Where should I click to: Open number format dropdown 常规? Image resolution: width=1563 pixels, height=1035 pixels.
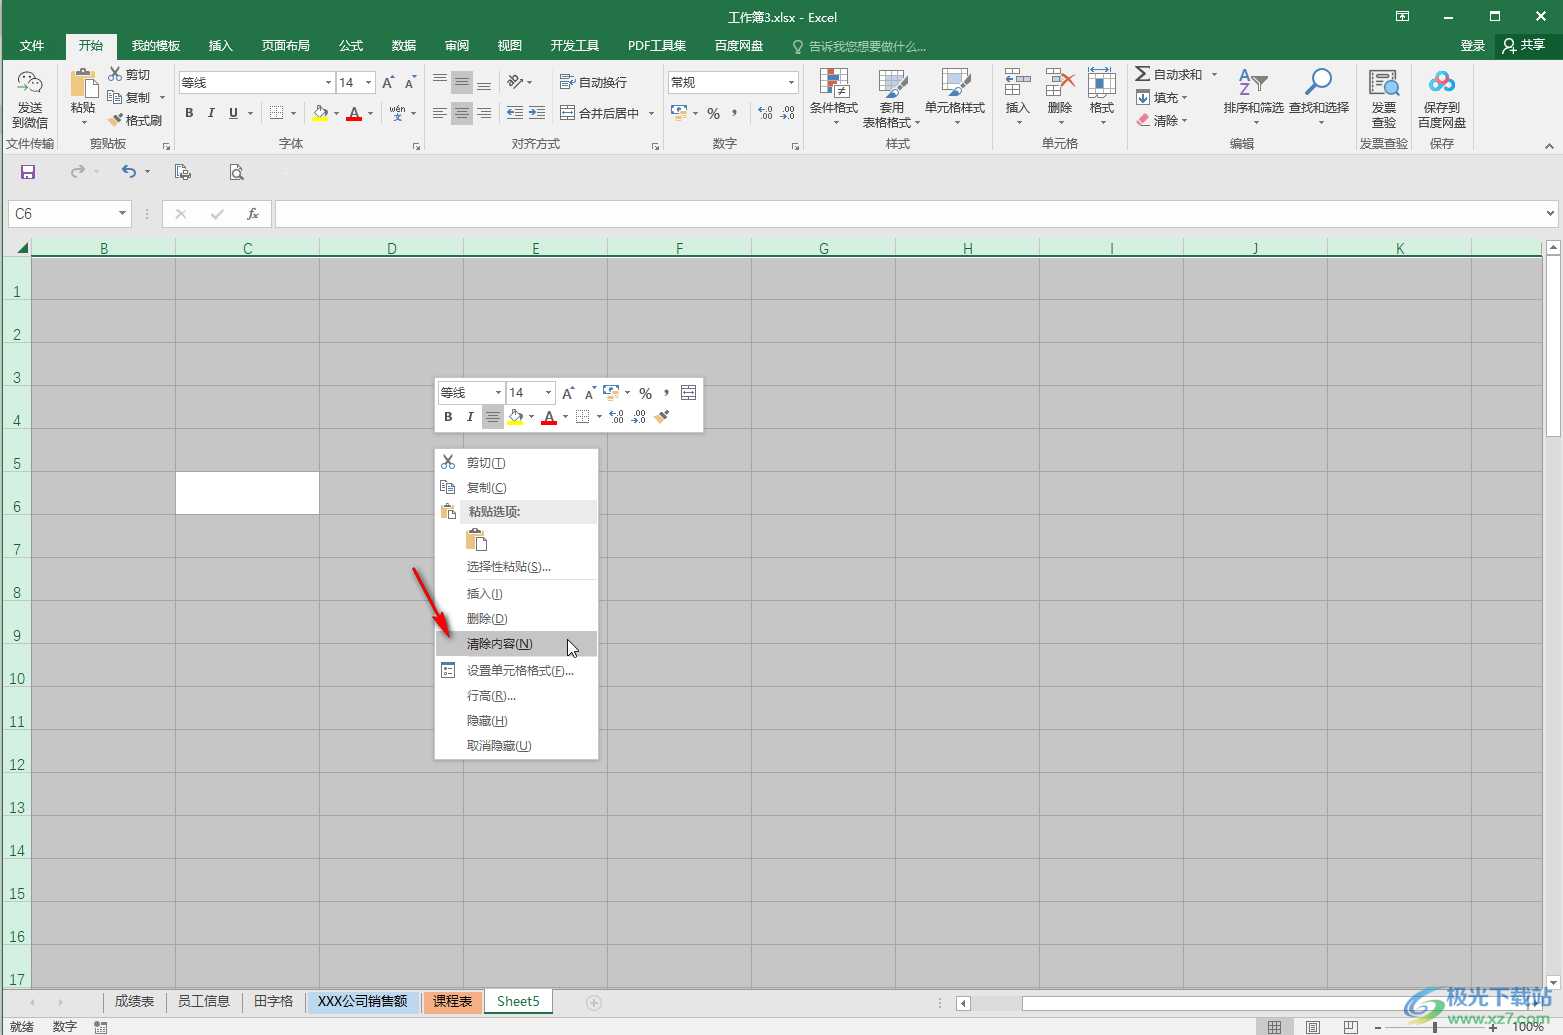[x=791, y=83]
